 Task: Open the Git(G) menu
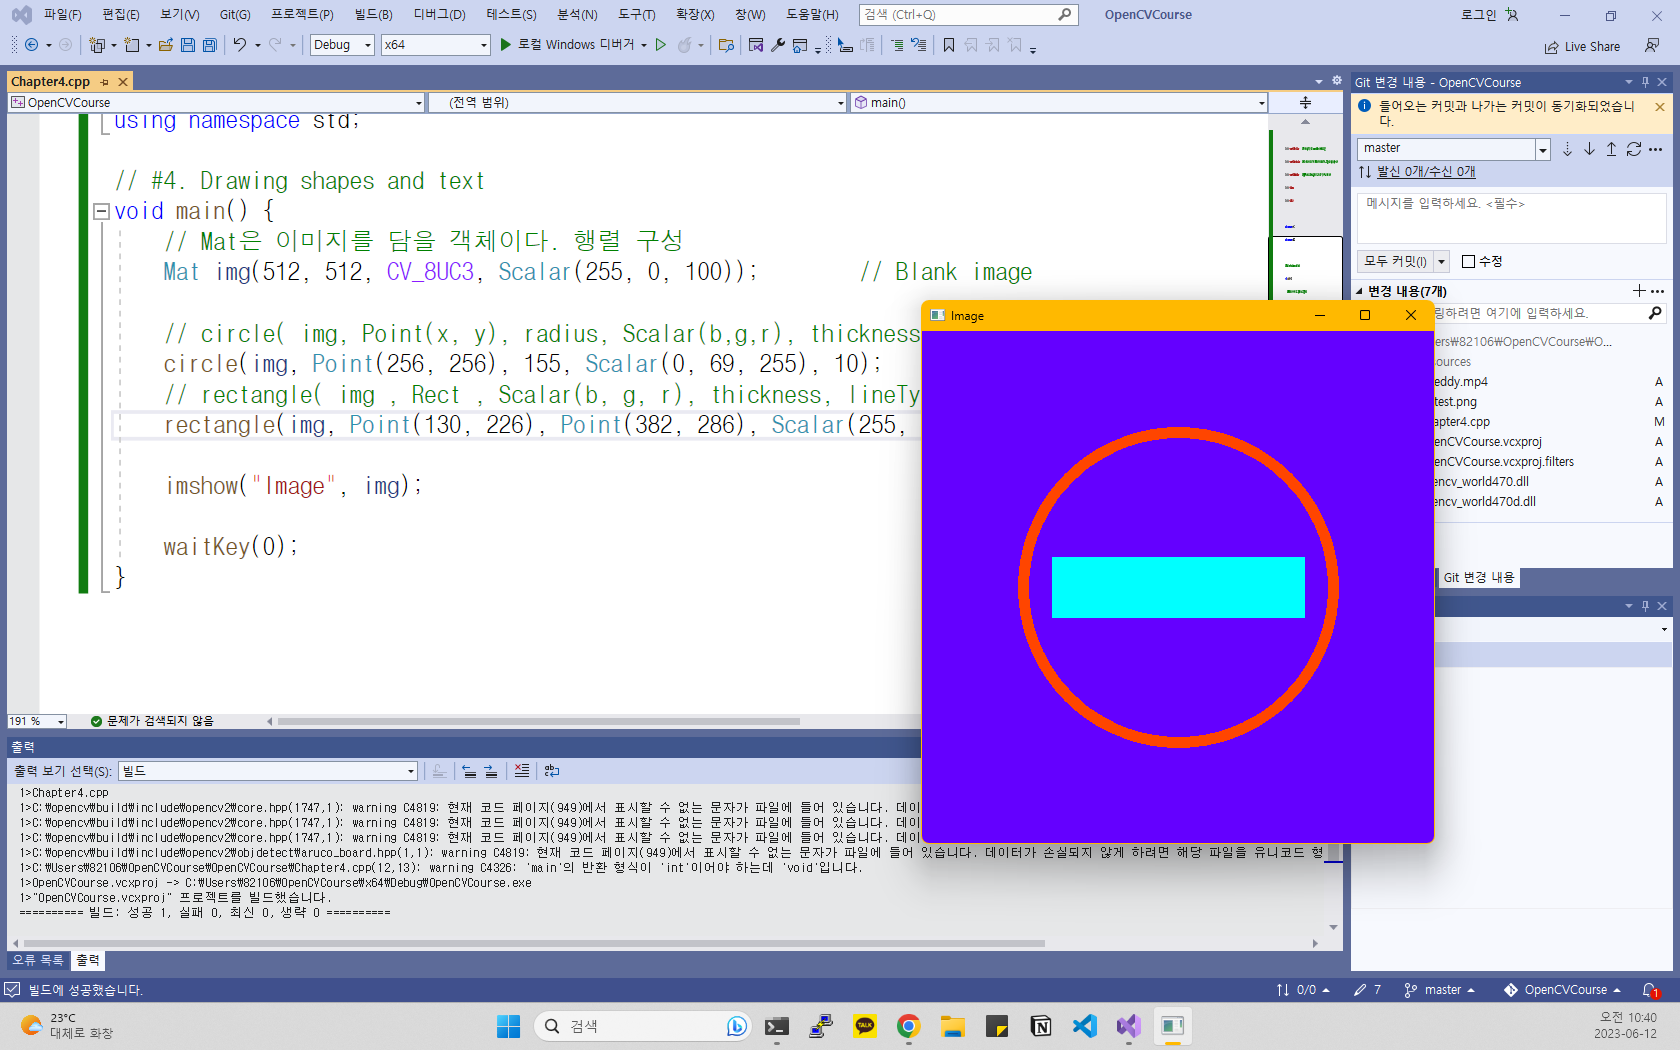click(x=235, y=15)
